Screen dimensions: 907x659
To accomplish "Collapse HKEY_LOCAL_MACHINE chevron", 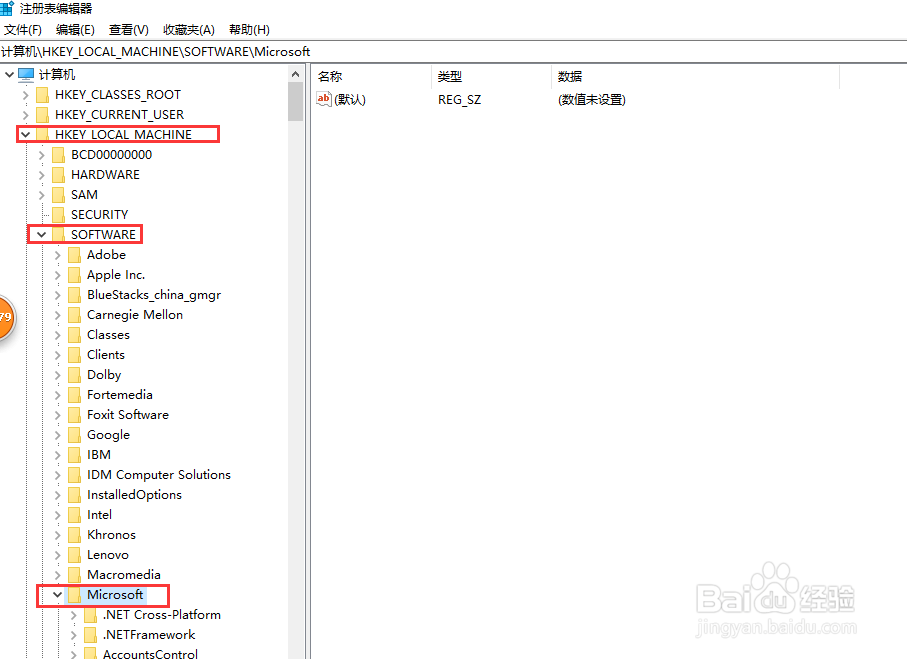I will [x=25, y=135].
